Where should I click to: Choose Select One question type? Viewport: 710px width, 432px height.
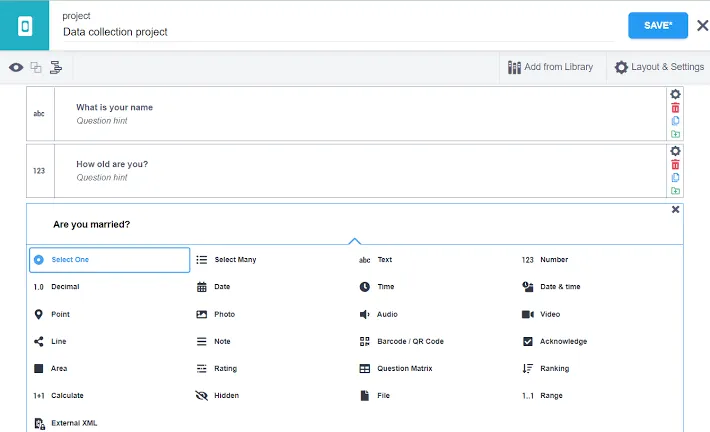point(110,260)
